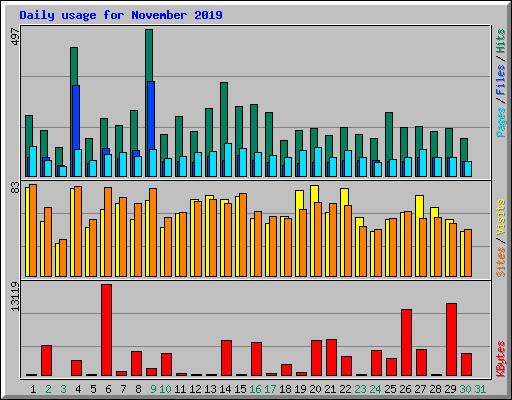Click the 497 hits axis value
Screen dimensions: 512x400
tap(15, 36)
